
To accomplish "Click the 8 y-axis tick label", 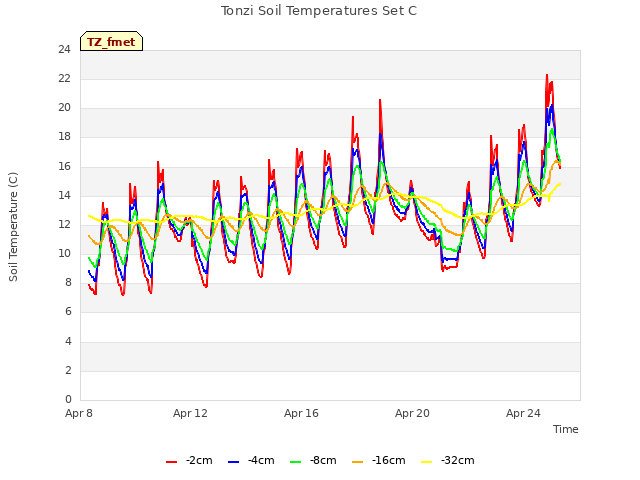I will click(x=68, y=282).
